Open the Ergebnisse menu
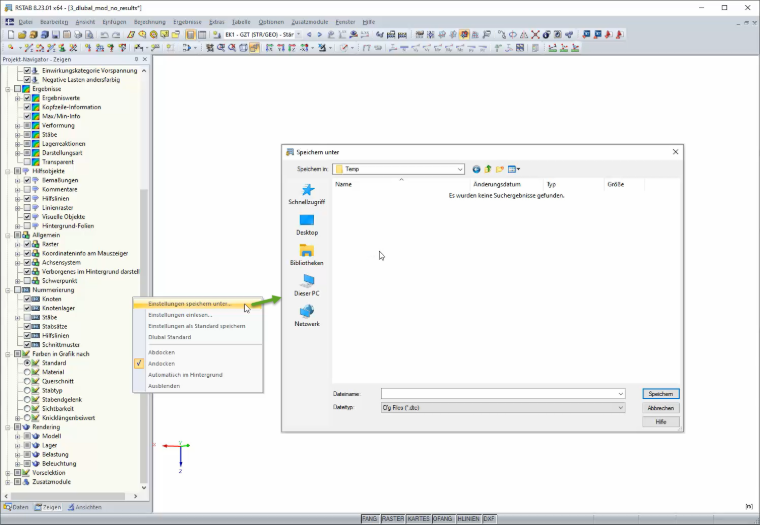Screen dimensions: 760x525 click(187, 22)
